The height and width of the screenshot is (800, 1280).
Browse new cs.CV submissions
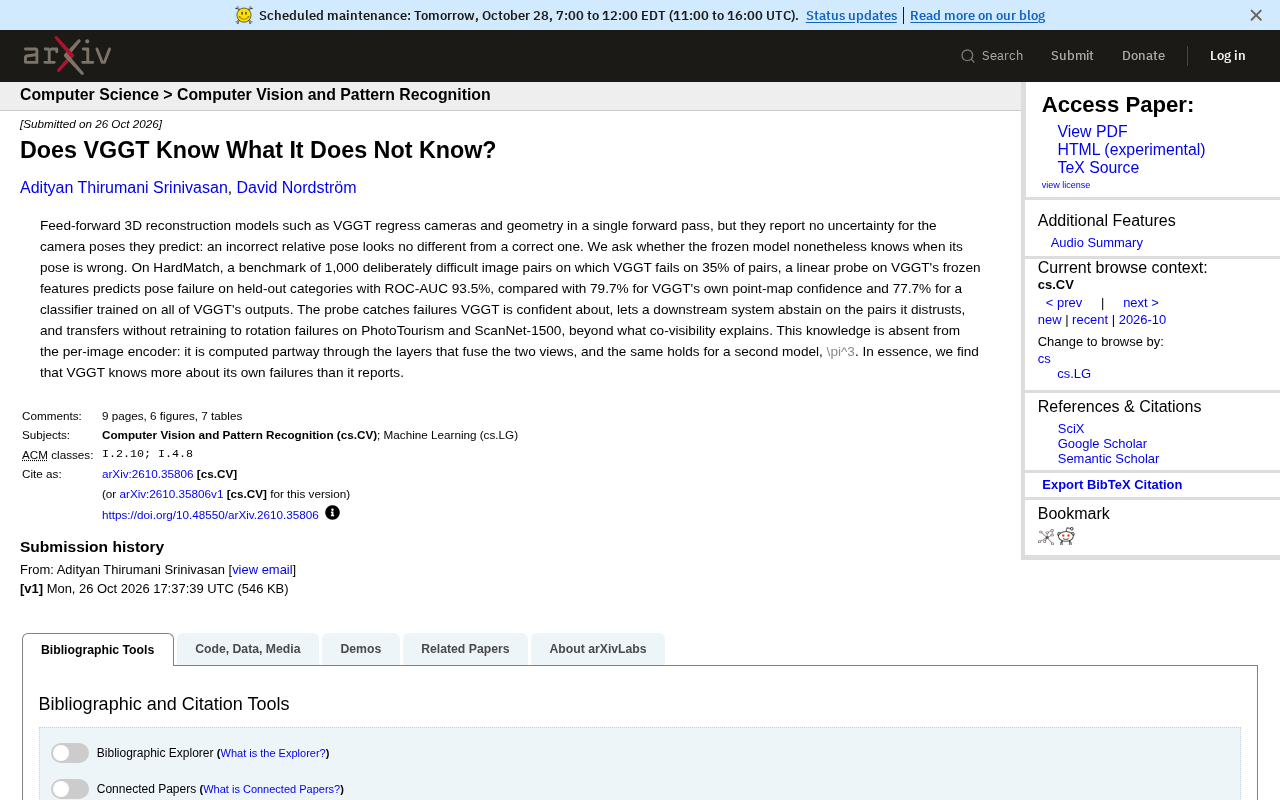pos(1050,320)
